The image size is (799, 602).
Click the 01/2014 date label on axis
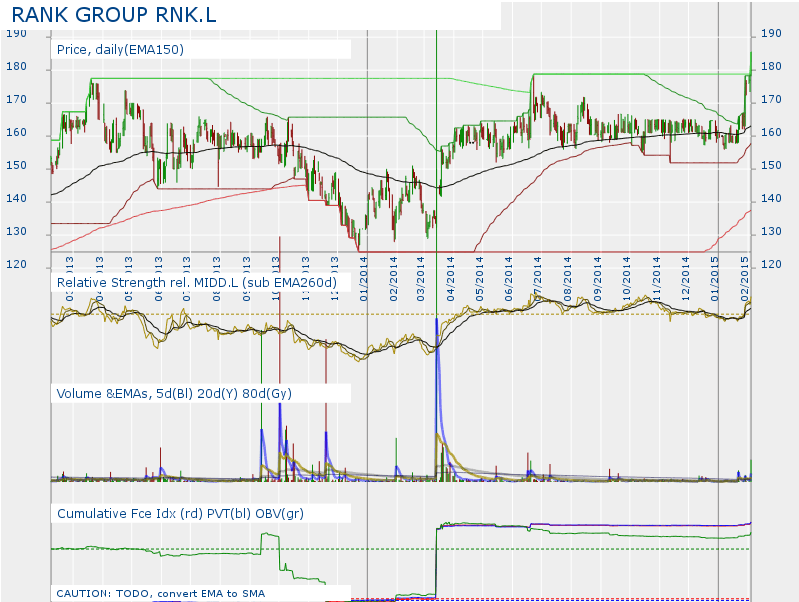pos(364,279)
